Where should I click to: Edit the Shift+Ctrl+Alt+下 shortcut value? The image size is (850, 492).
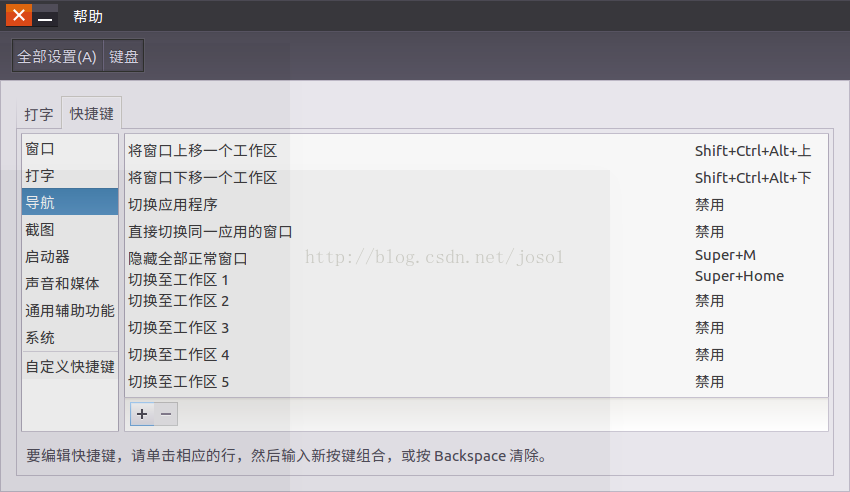[753, 178]
